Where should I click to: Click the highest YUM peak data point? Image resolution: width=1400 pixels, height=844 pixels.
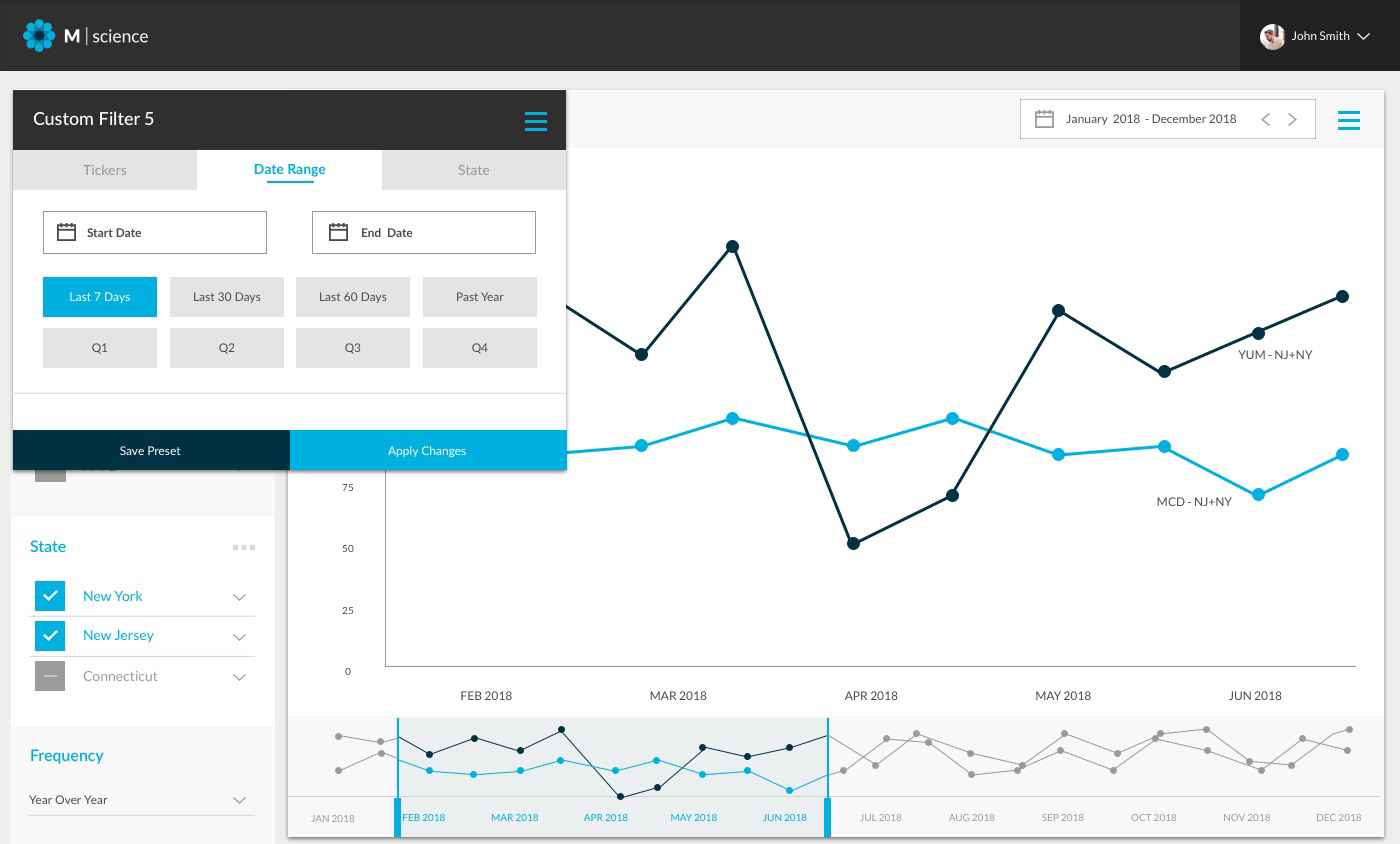(732, 246)
